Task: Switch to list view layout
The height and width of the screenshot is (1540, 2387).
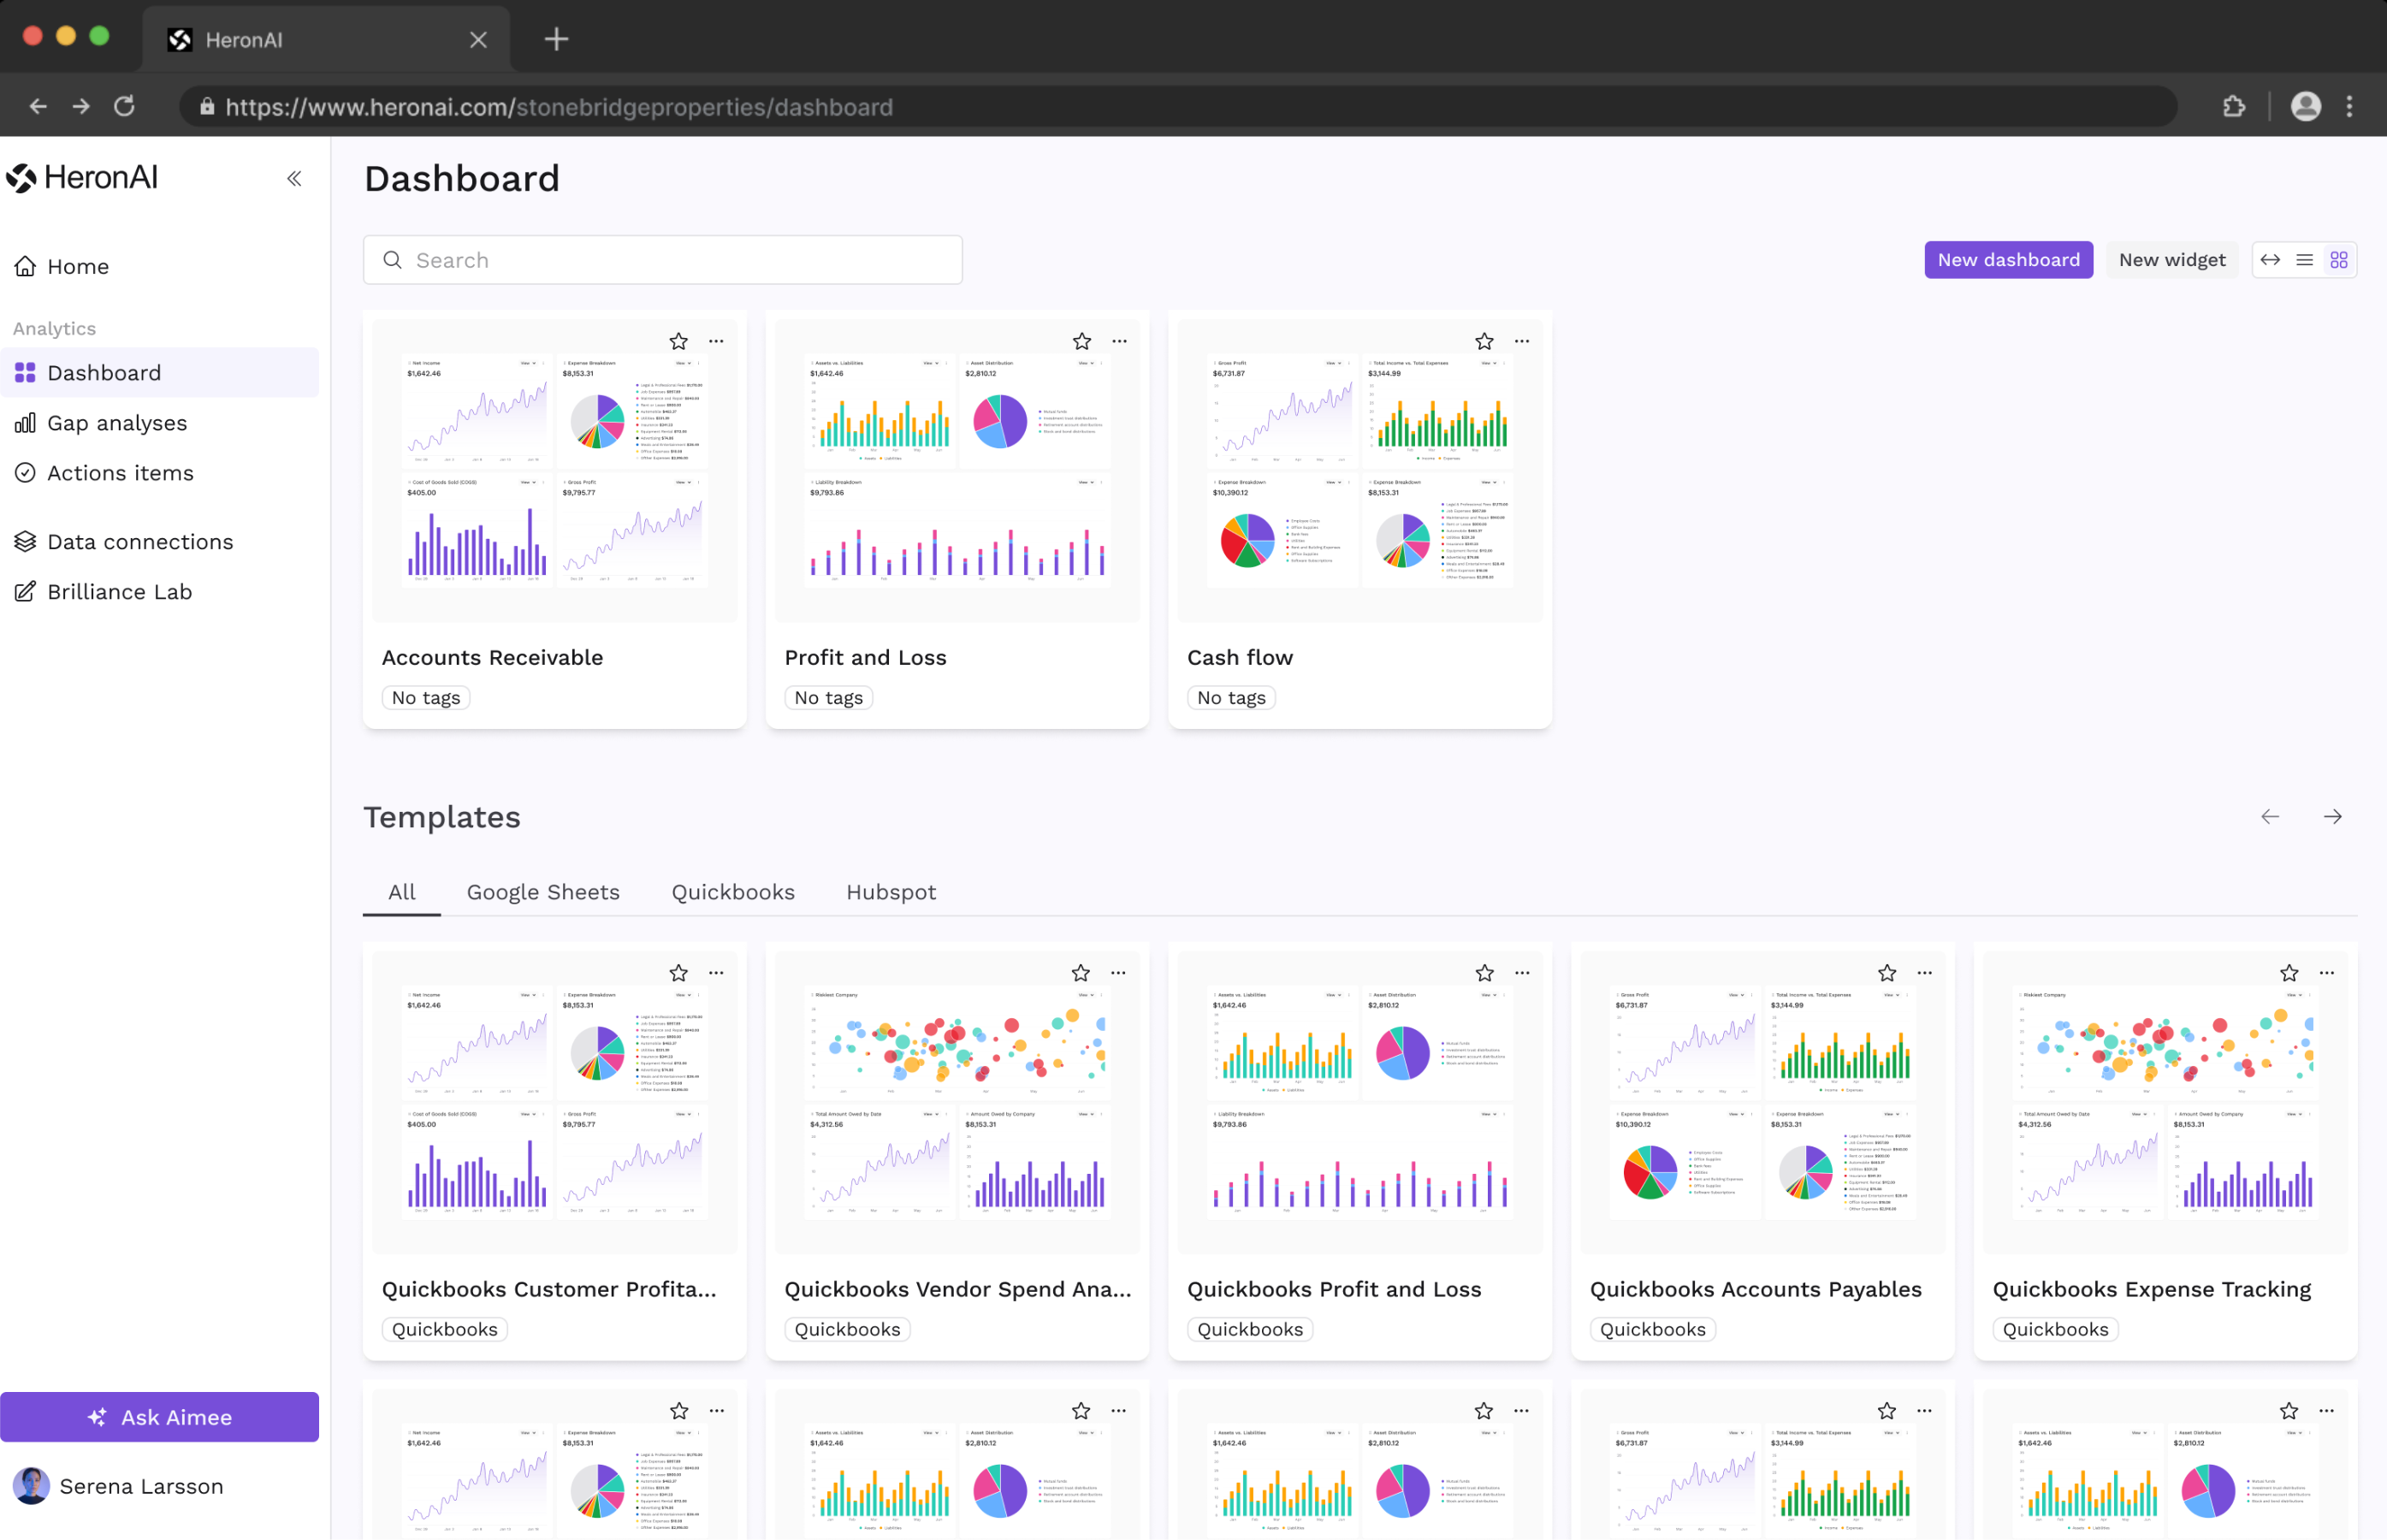Action: (x=2304, y=260)
